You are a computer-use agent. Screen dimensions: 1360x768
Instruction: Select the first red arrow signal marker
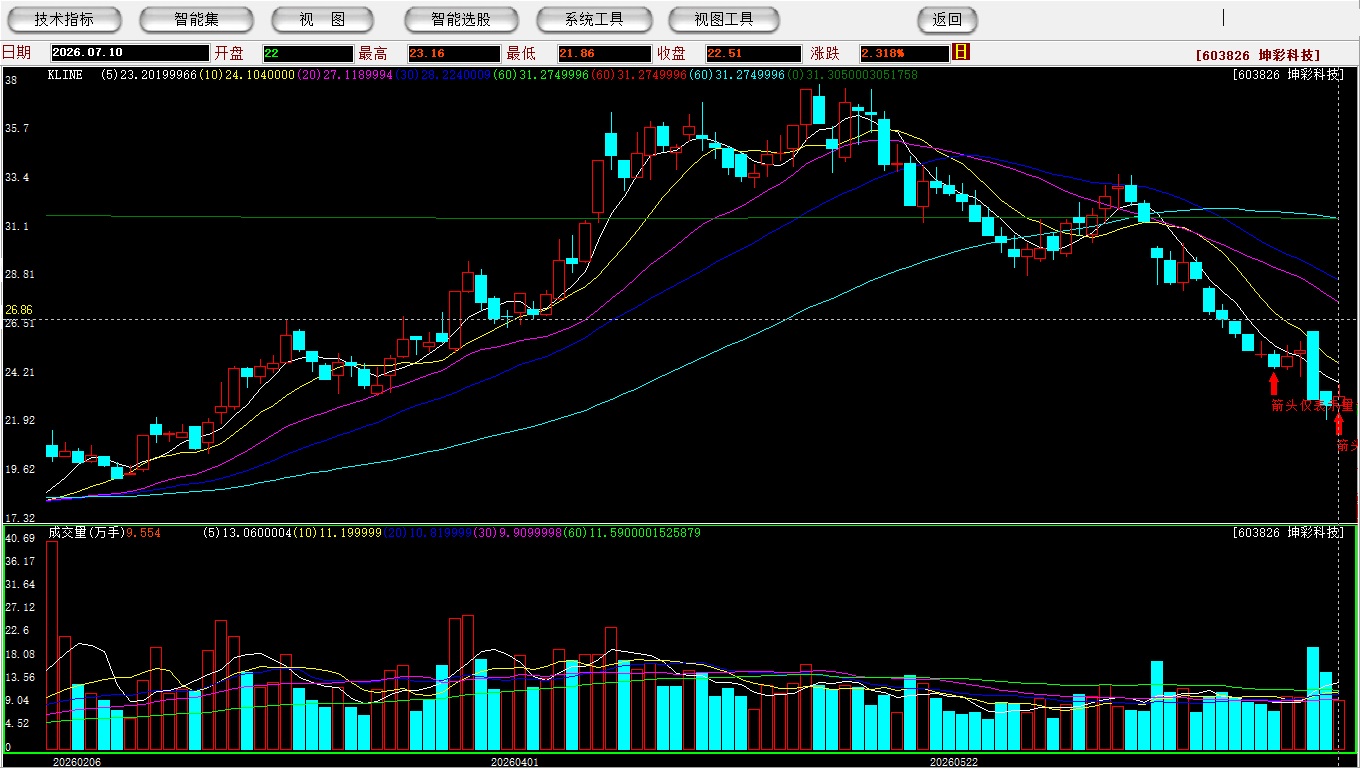[x=1273, y=383]
